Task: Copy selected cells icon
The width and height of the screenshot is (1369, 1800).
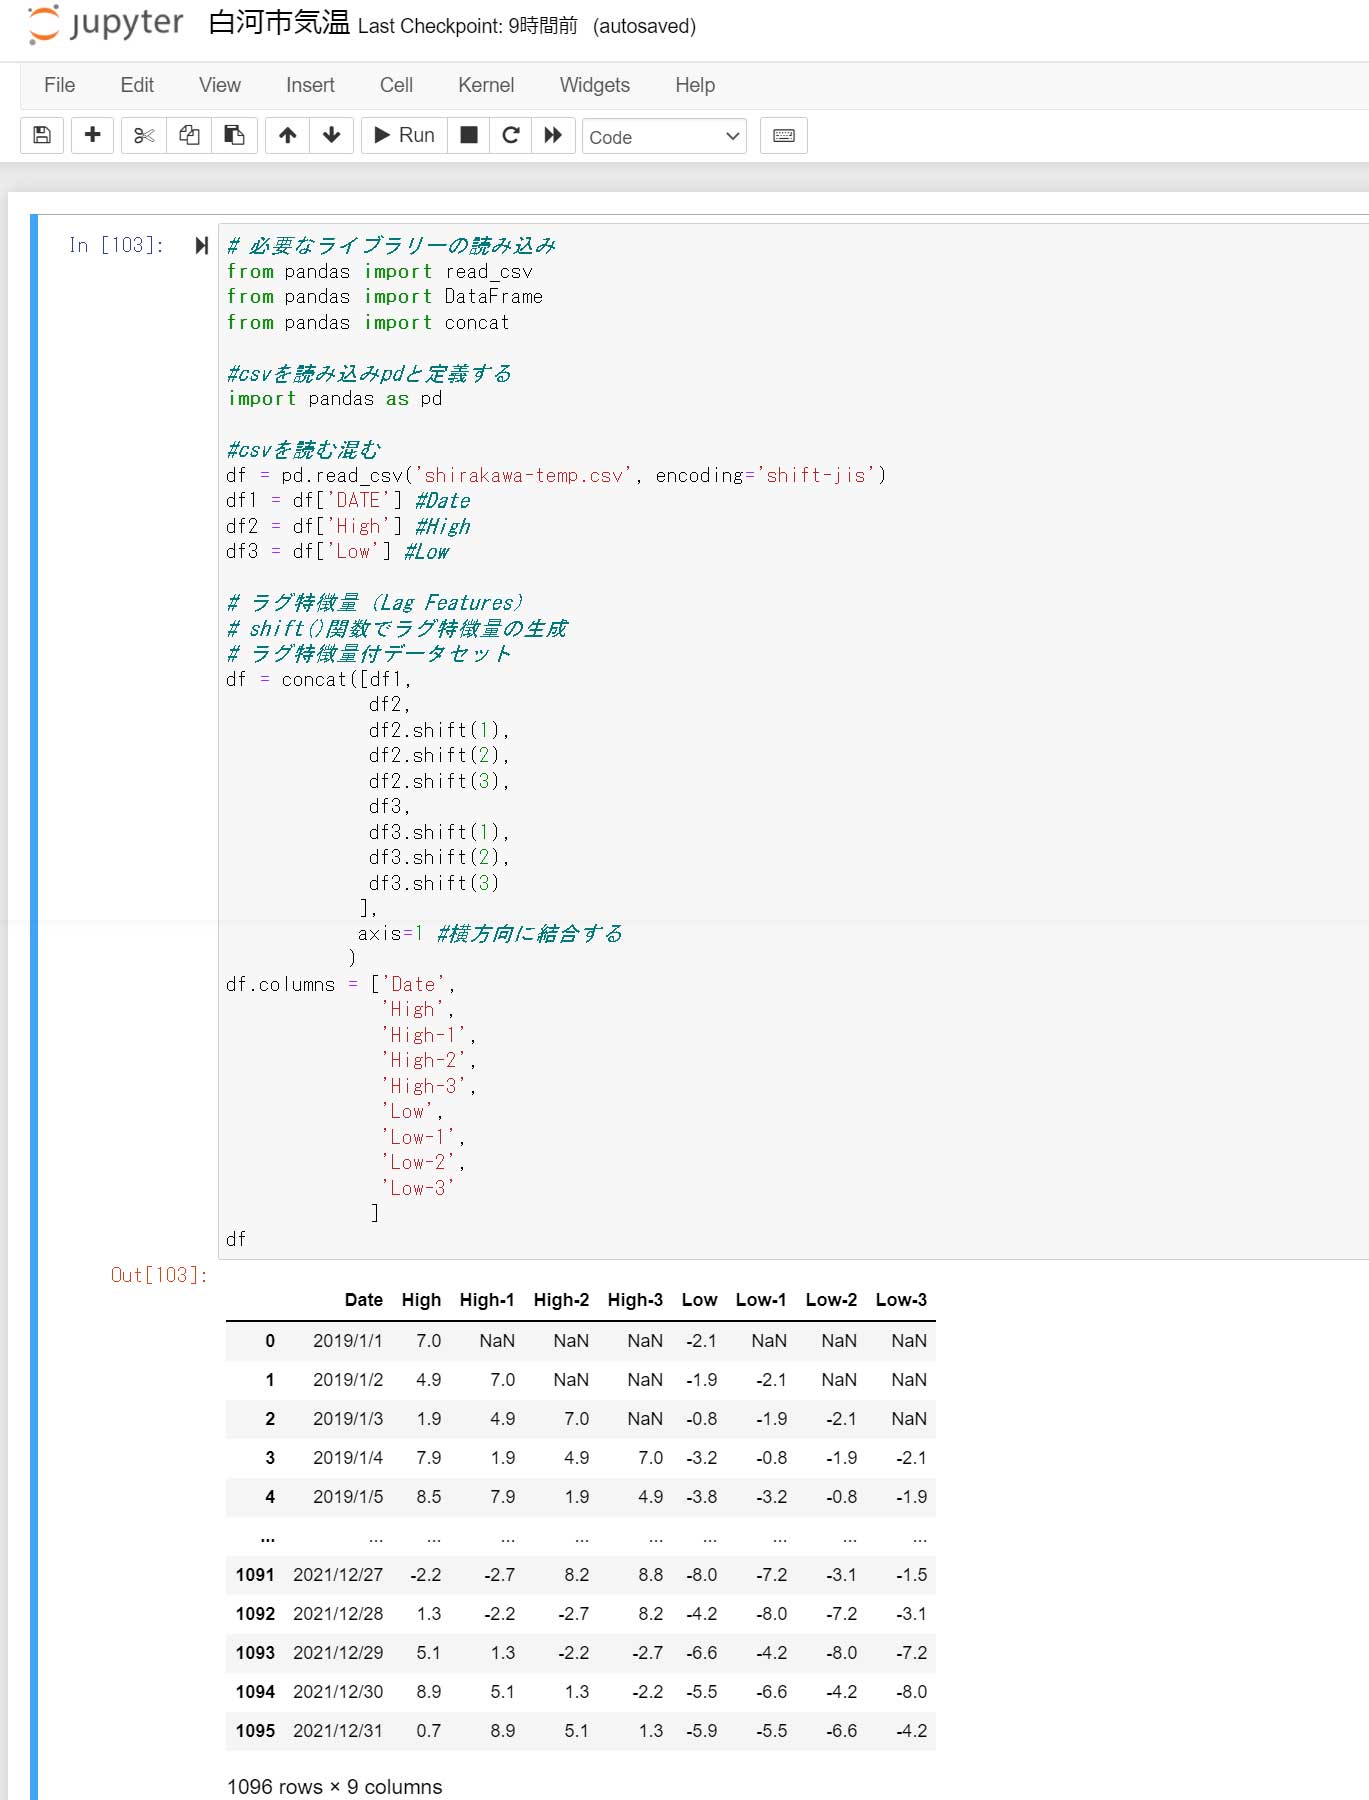Action: (189, 135)
